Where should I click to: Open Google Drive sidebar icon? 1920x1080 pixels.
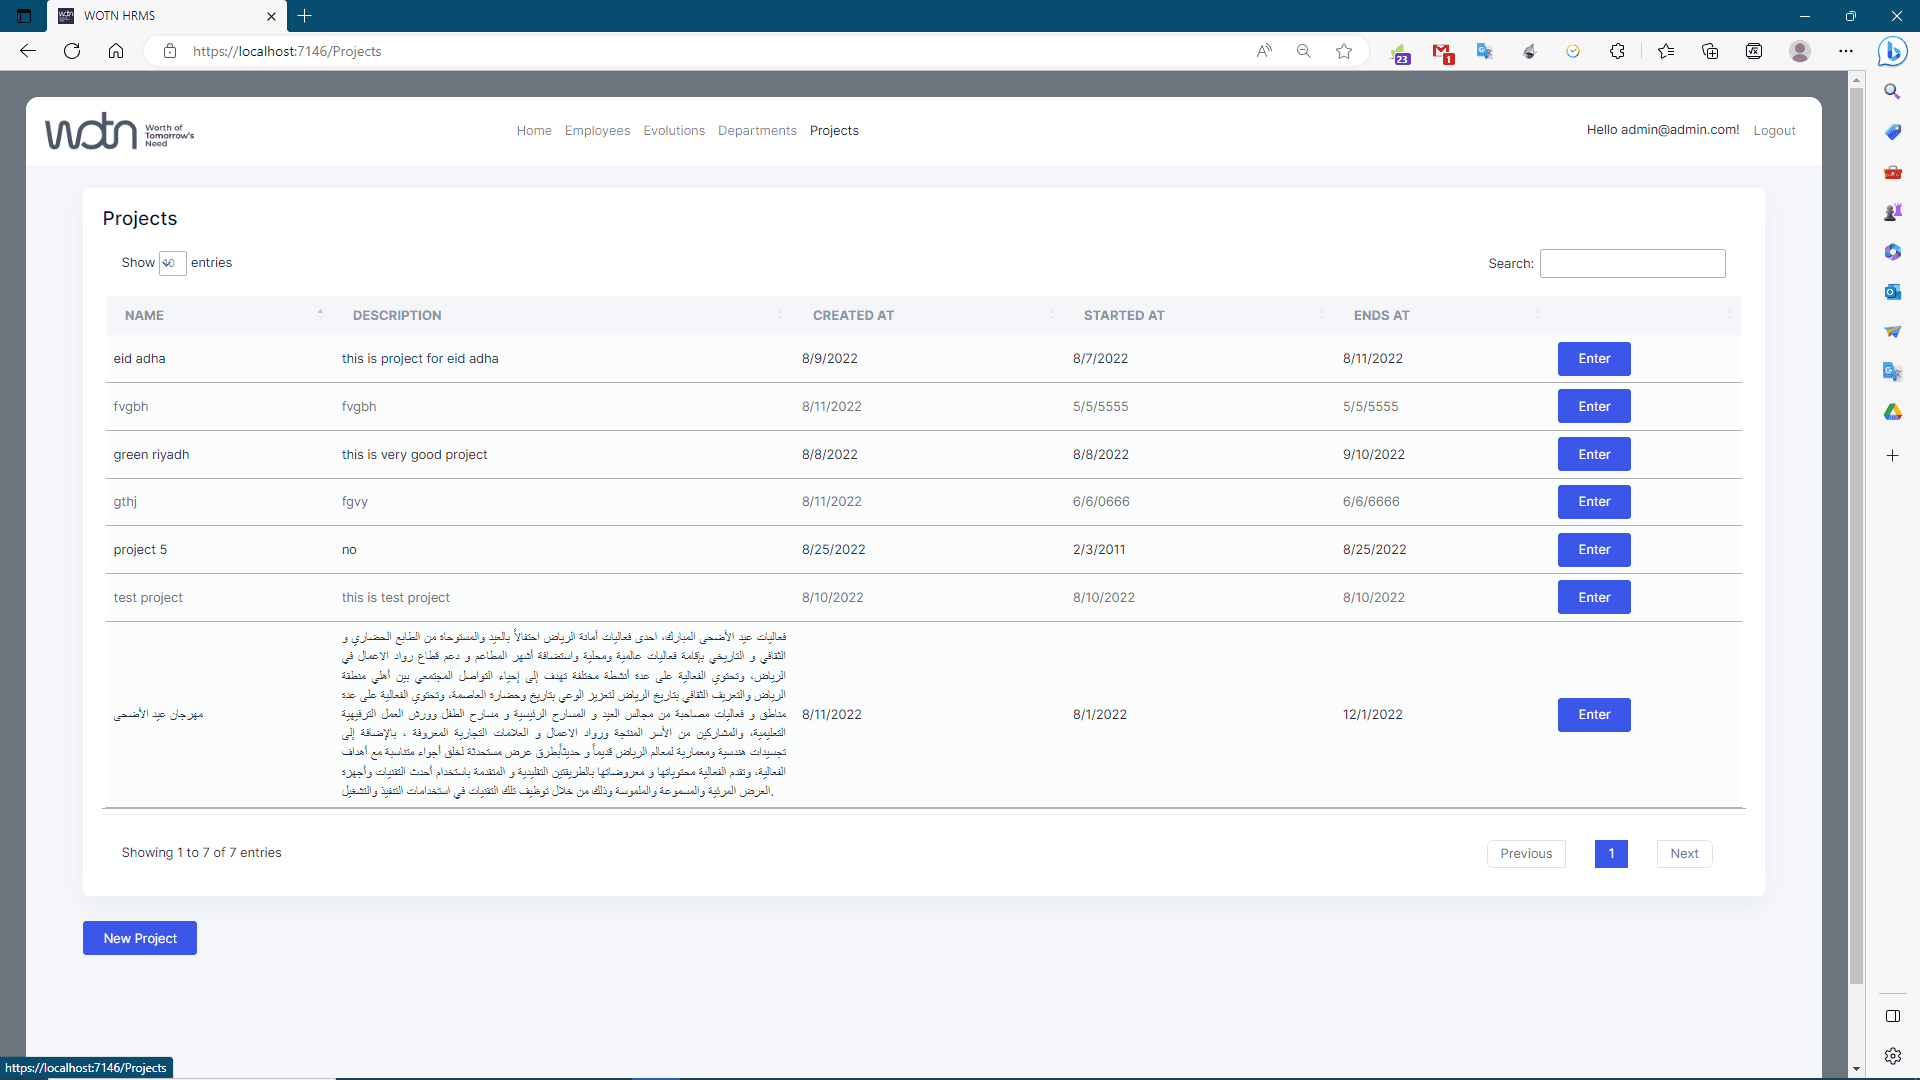pos(1892,412)
